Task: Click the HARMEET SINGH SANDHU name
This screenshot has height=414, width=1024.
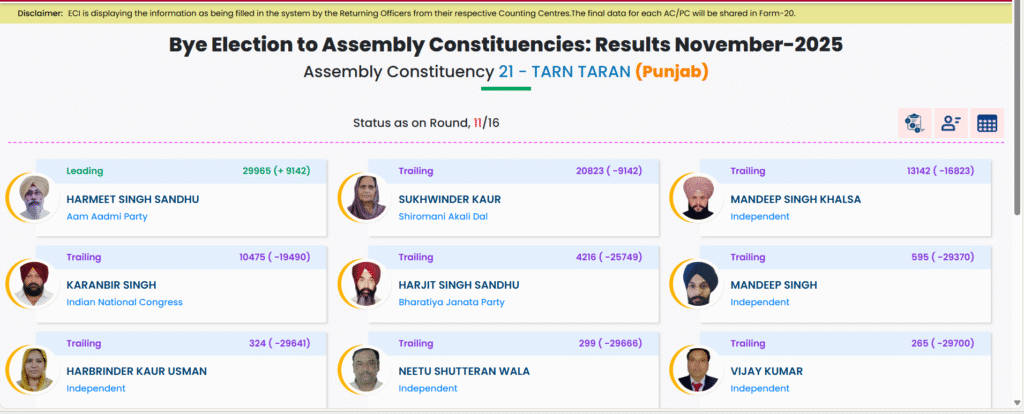Action: click(133, 199)
